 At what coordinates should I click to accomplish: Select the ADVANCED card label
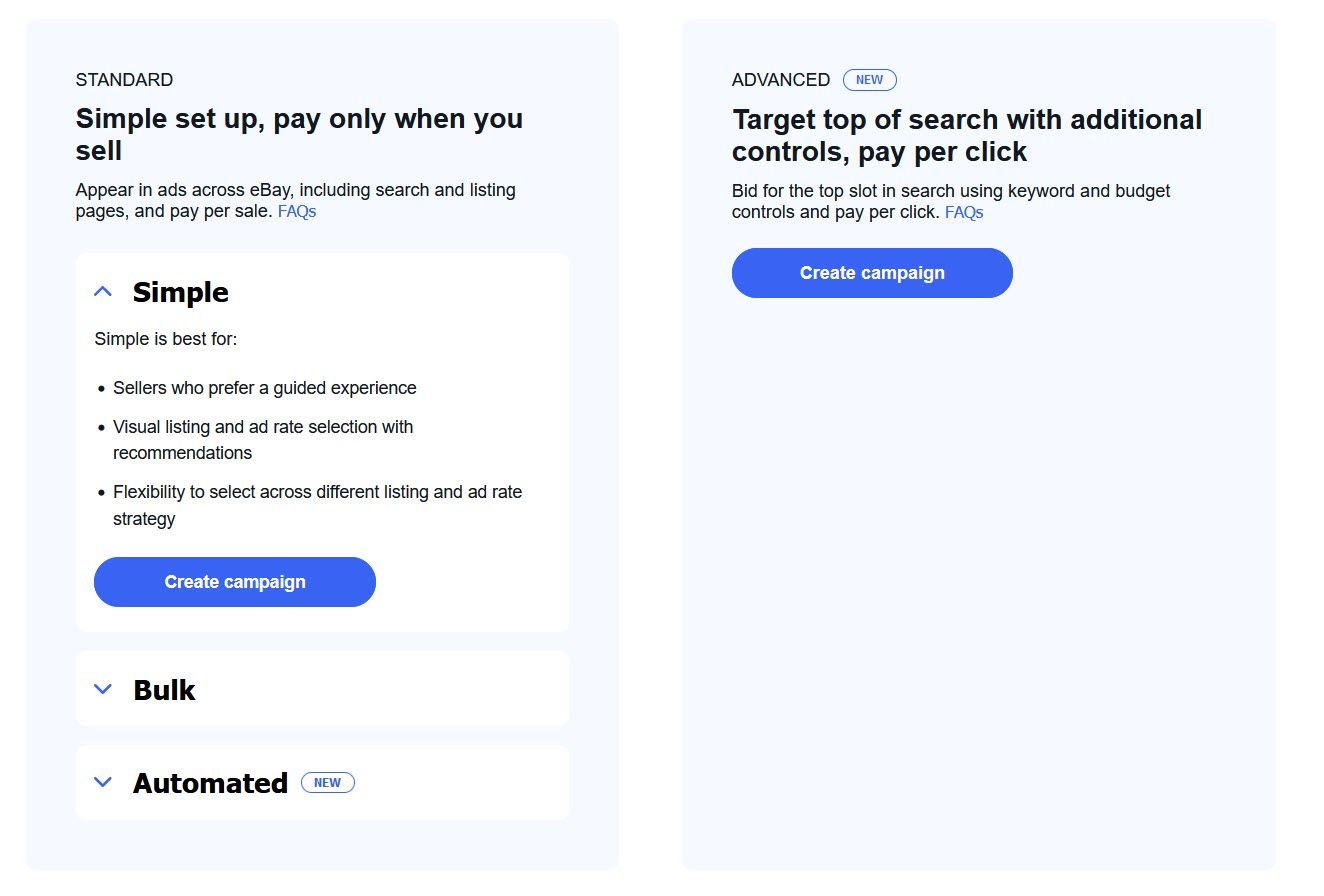[781, 79]
